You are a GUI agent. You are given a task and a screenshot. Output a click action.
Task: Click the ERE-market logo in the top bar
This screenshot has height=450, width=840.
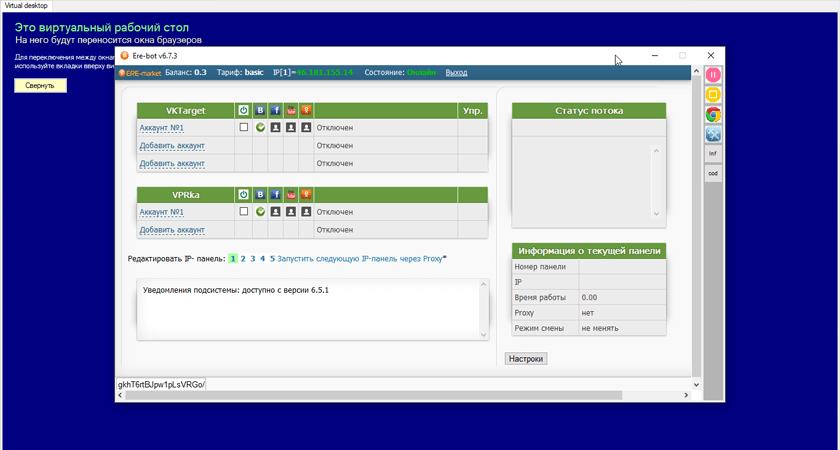[140, 73]
